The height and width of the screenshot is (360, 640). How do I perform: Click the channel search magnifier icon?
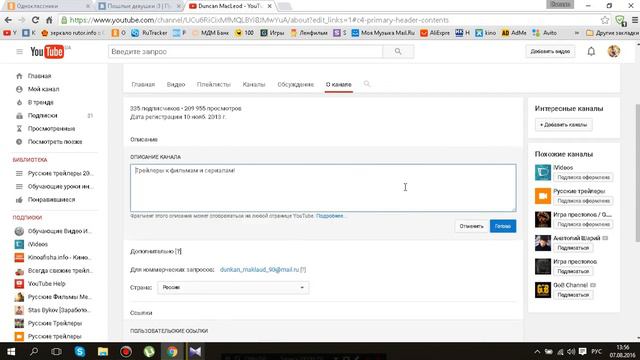pyautogui.click(x=367, y=84)
